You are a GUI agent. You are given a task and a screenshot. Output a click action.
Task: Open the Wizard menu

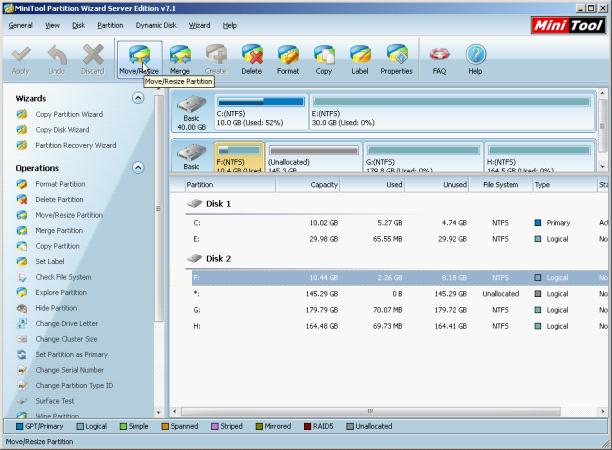[199, 25]
